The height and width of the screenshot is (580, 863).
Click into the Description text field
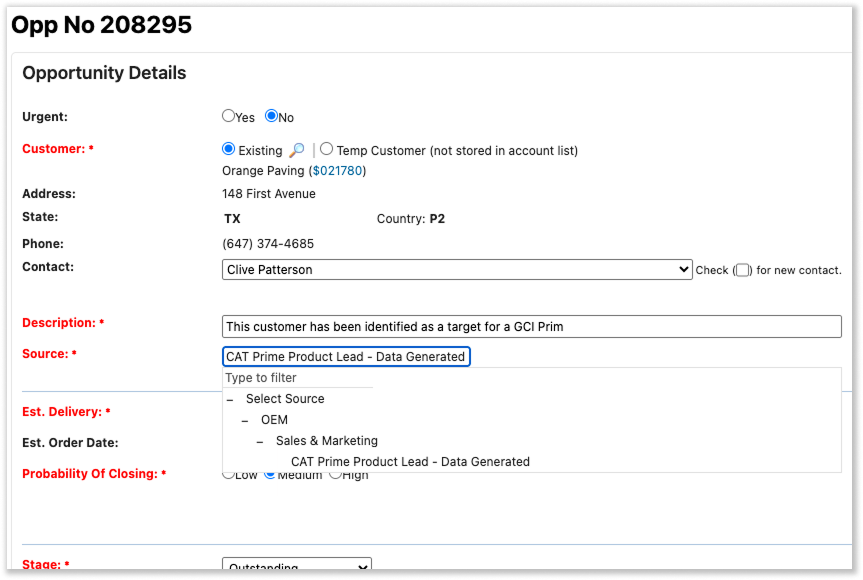[531, 327]
